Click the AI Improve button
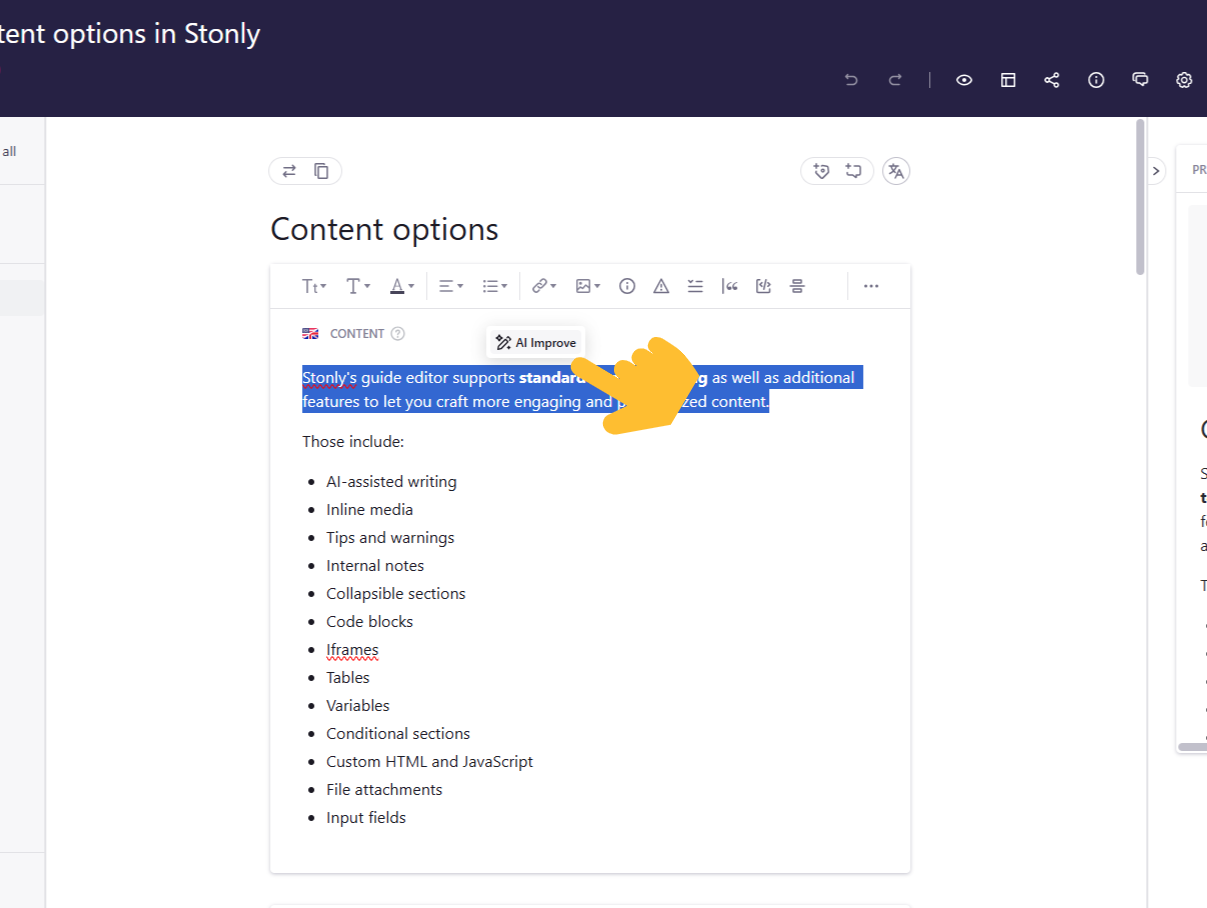Image resolution: width=1207 pixels, height=908 pixels. coord(535,342)
